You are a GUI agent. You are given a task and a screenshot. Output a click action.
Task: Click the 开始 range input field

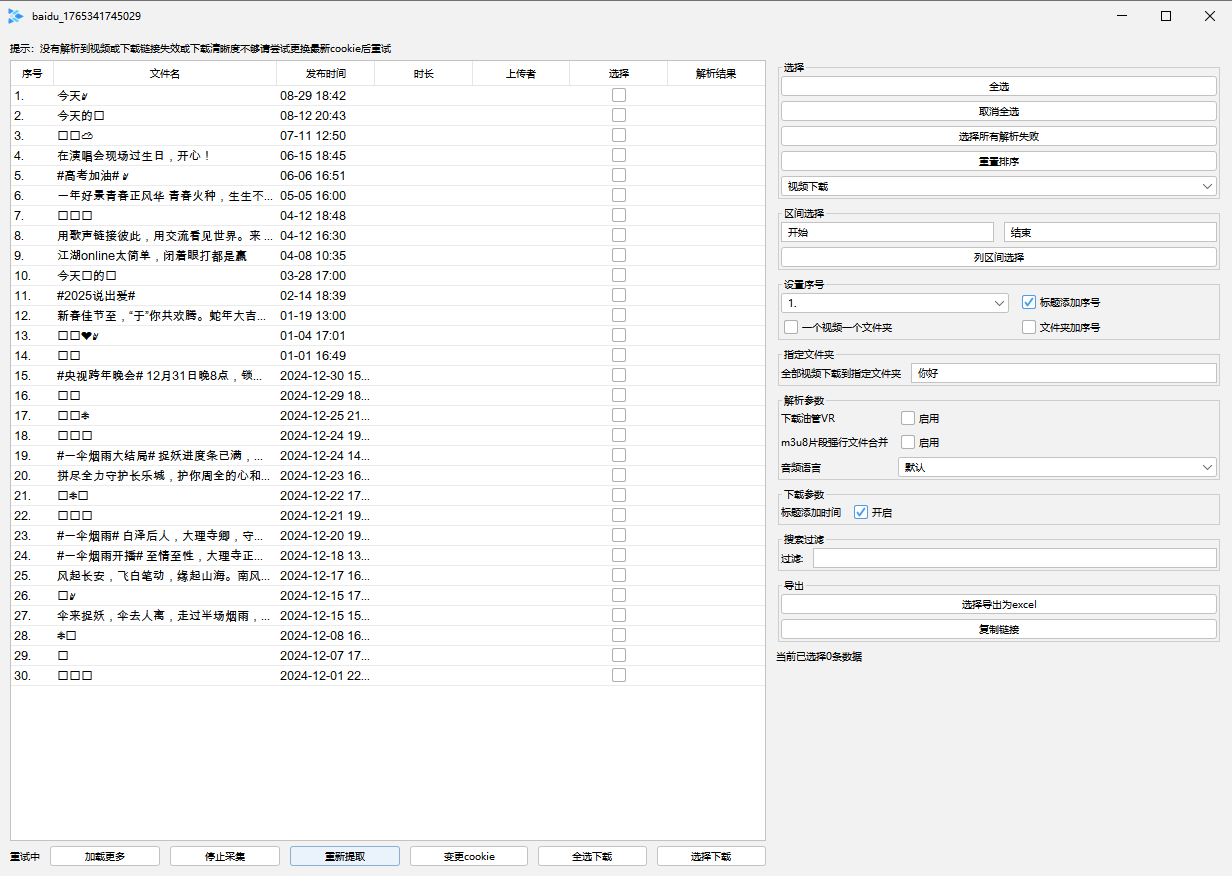point(887,232)
